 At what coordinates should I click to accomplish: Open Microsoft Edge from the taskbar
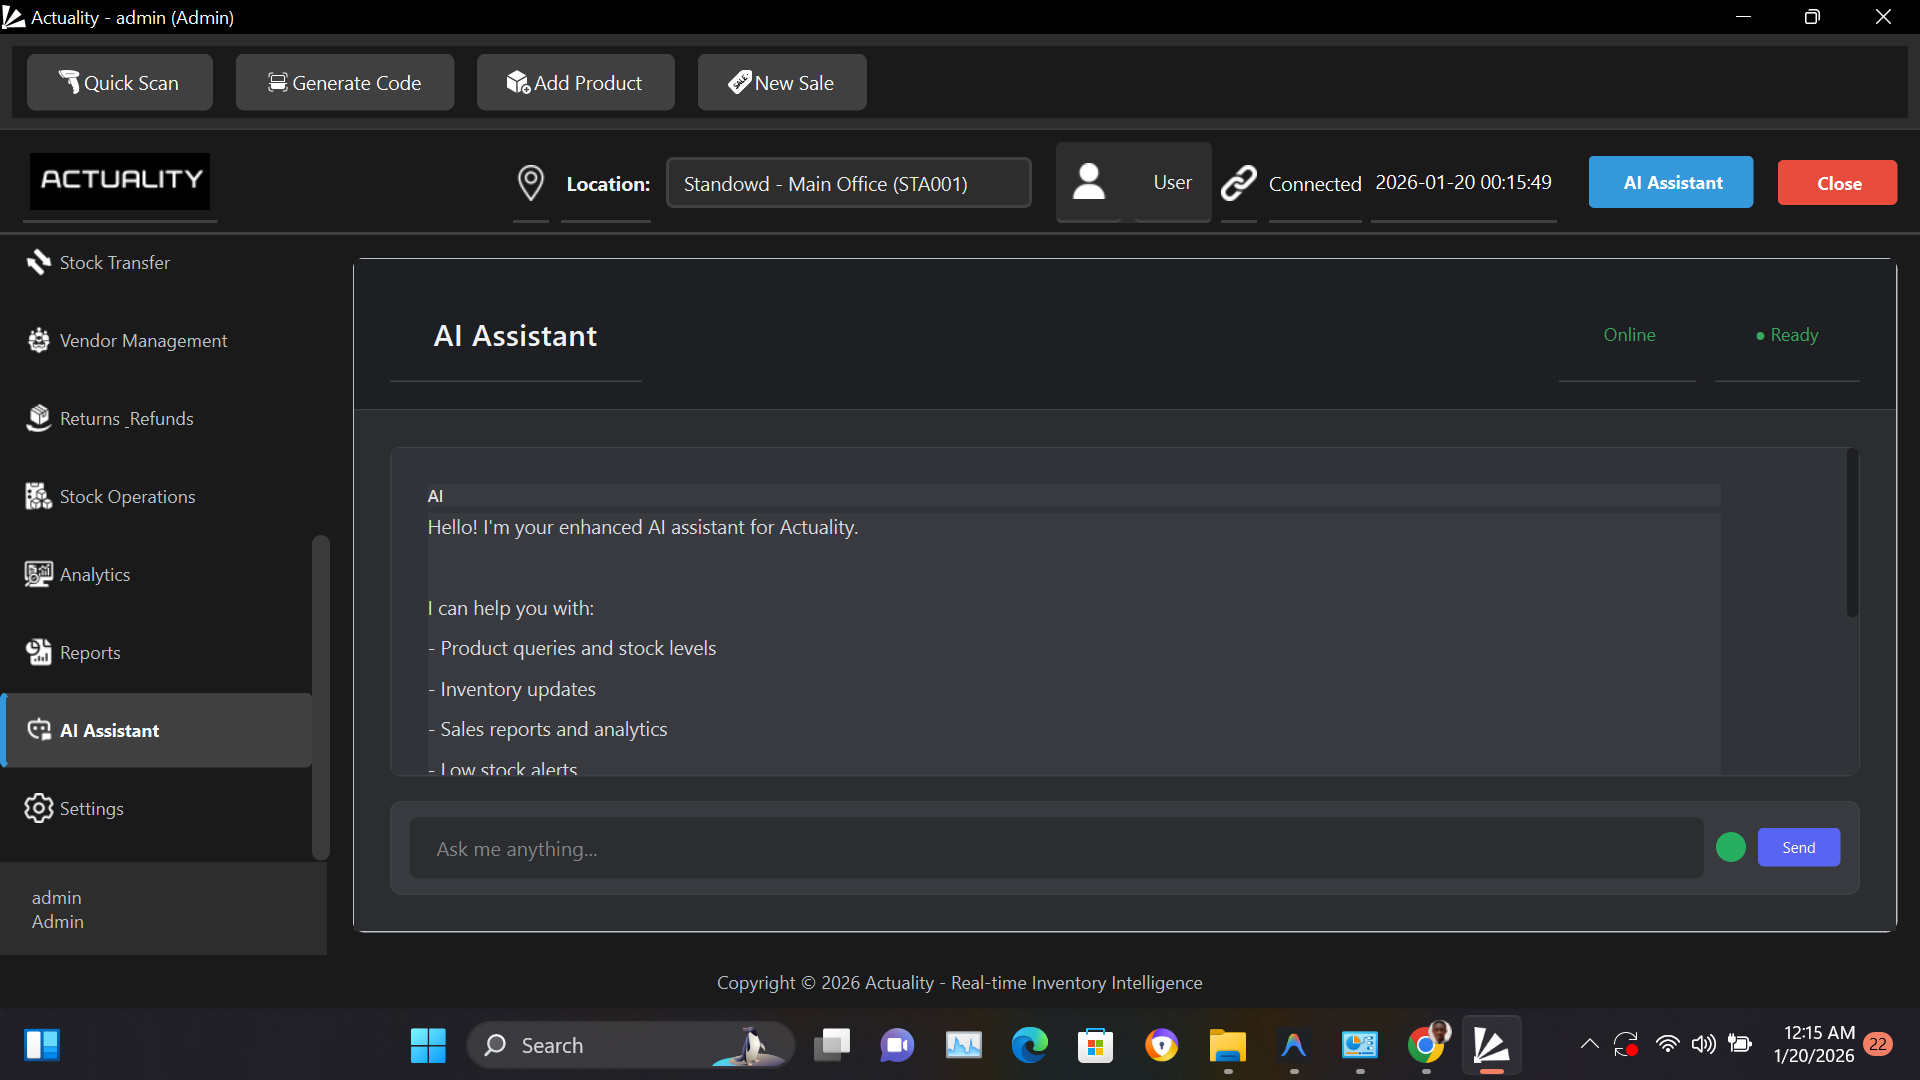pyautogui.click(x=1029, y=1045)
